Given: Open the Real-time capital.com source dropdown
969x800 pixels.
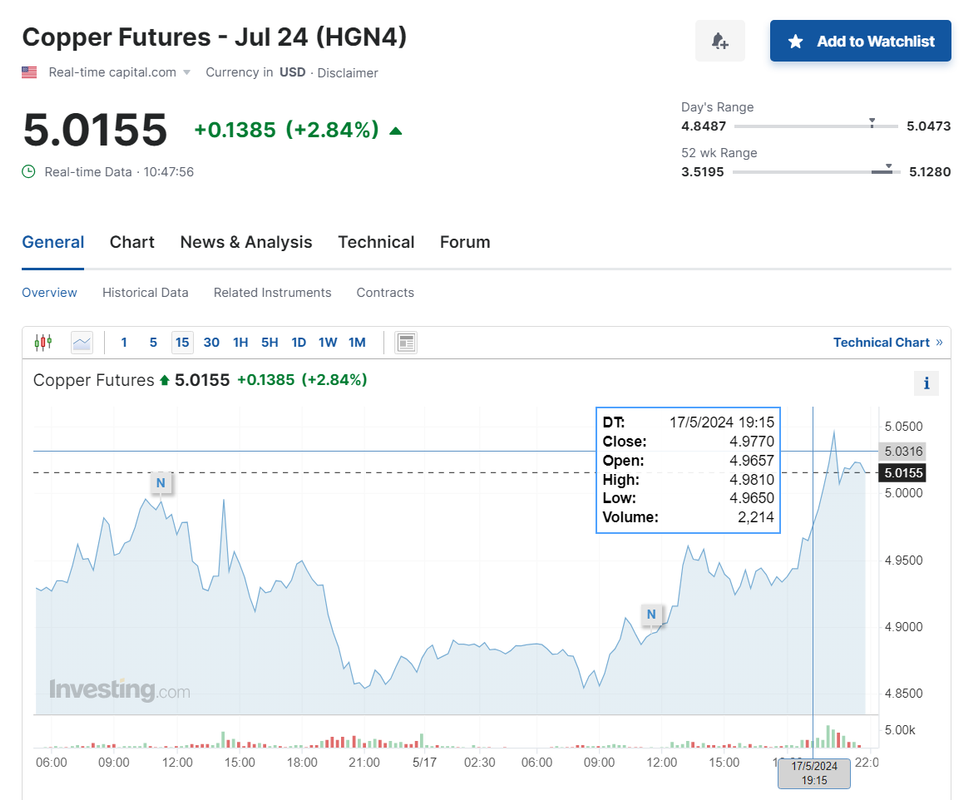Looking at the screenshot, I should [x=119, y=72].
